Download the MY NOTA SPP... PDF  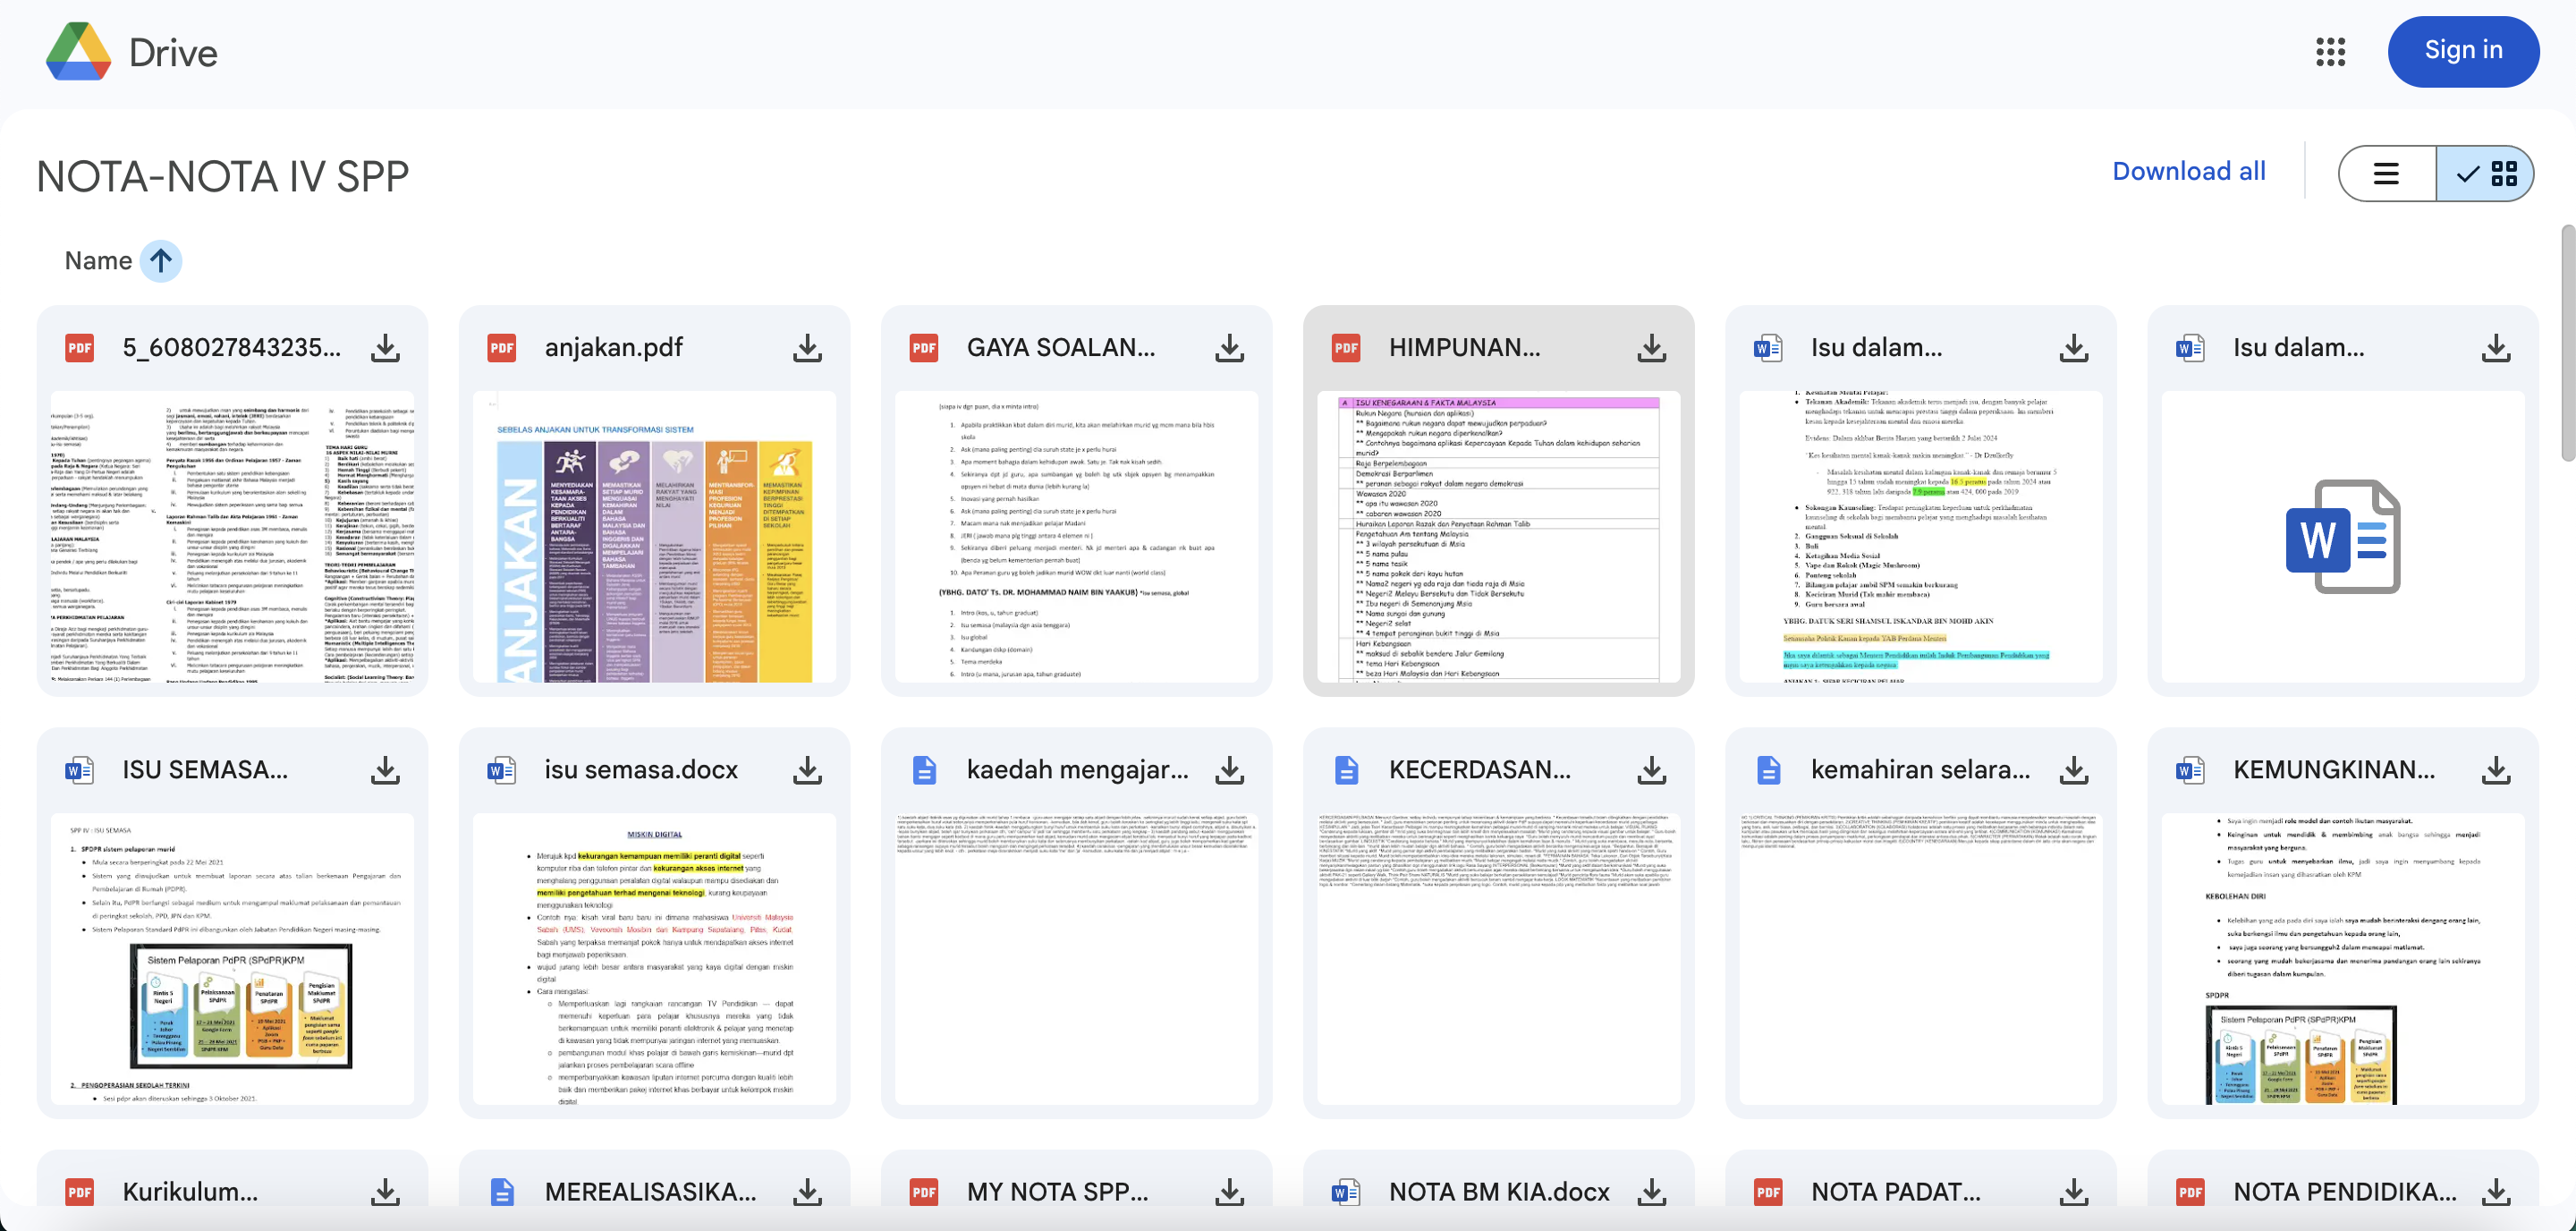(1229, 1192)
